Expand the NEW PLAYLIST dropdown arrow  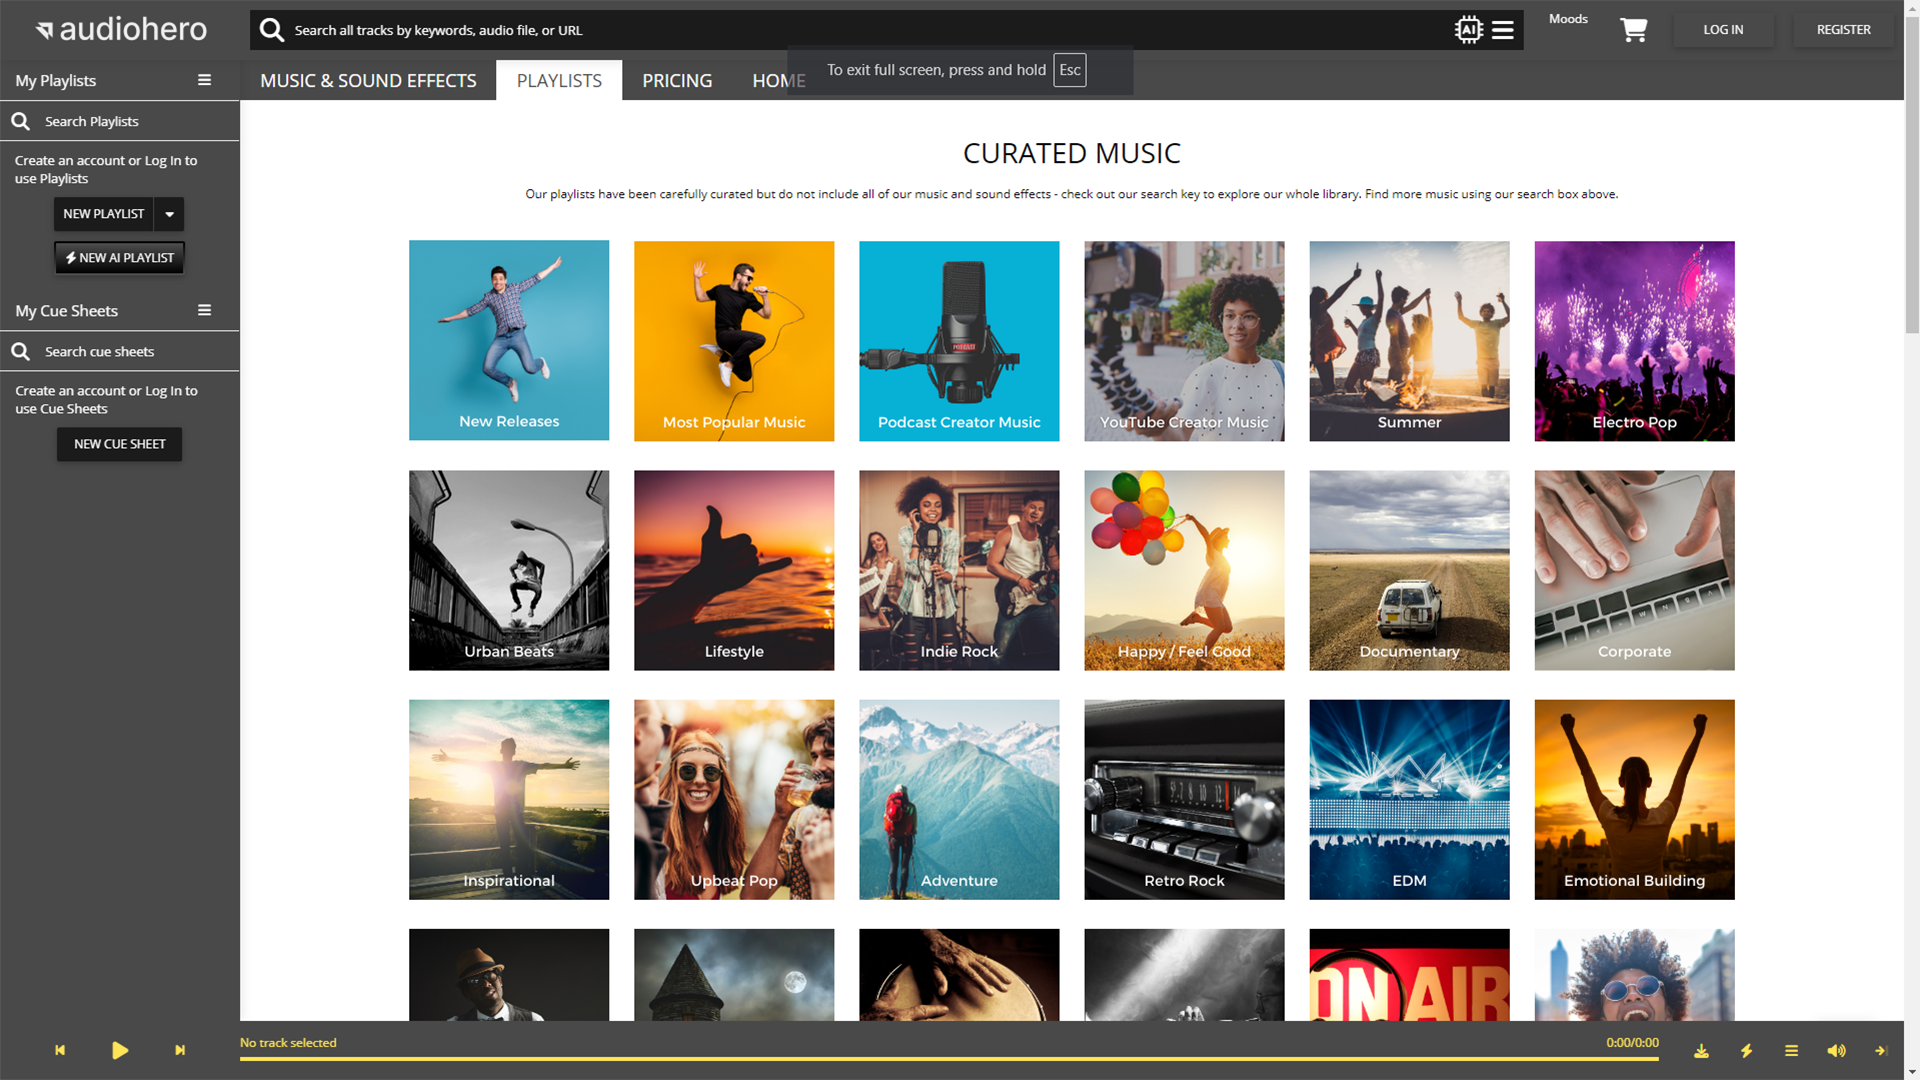point(169,214)
